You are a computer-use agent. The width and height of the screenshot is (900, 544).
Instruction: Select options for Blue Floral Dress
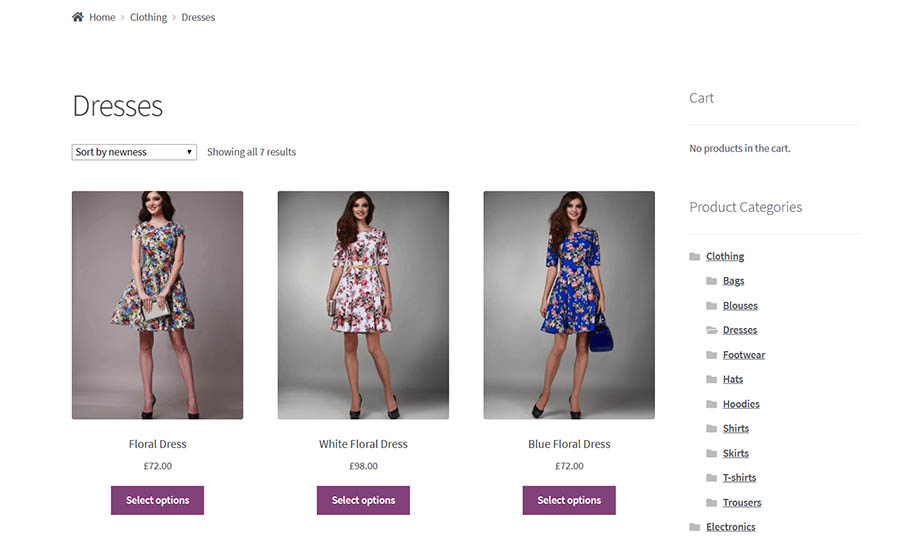tap(569, 500)
